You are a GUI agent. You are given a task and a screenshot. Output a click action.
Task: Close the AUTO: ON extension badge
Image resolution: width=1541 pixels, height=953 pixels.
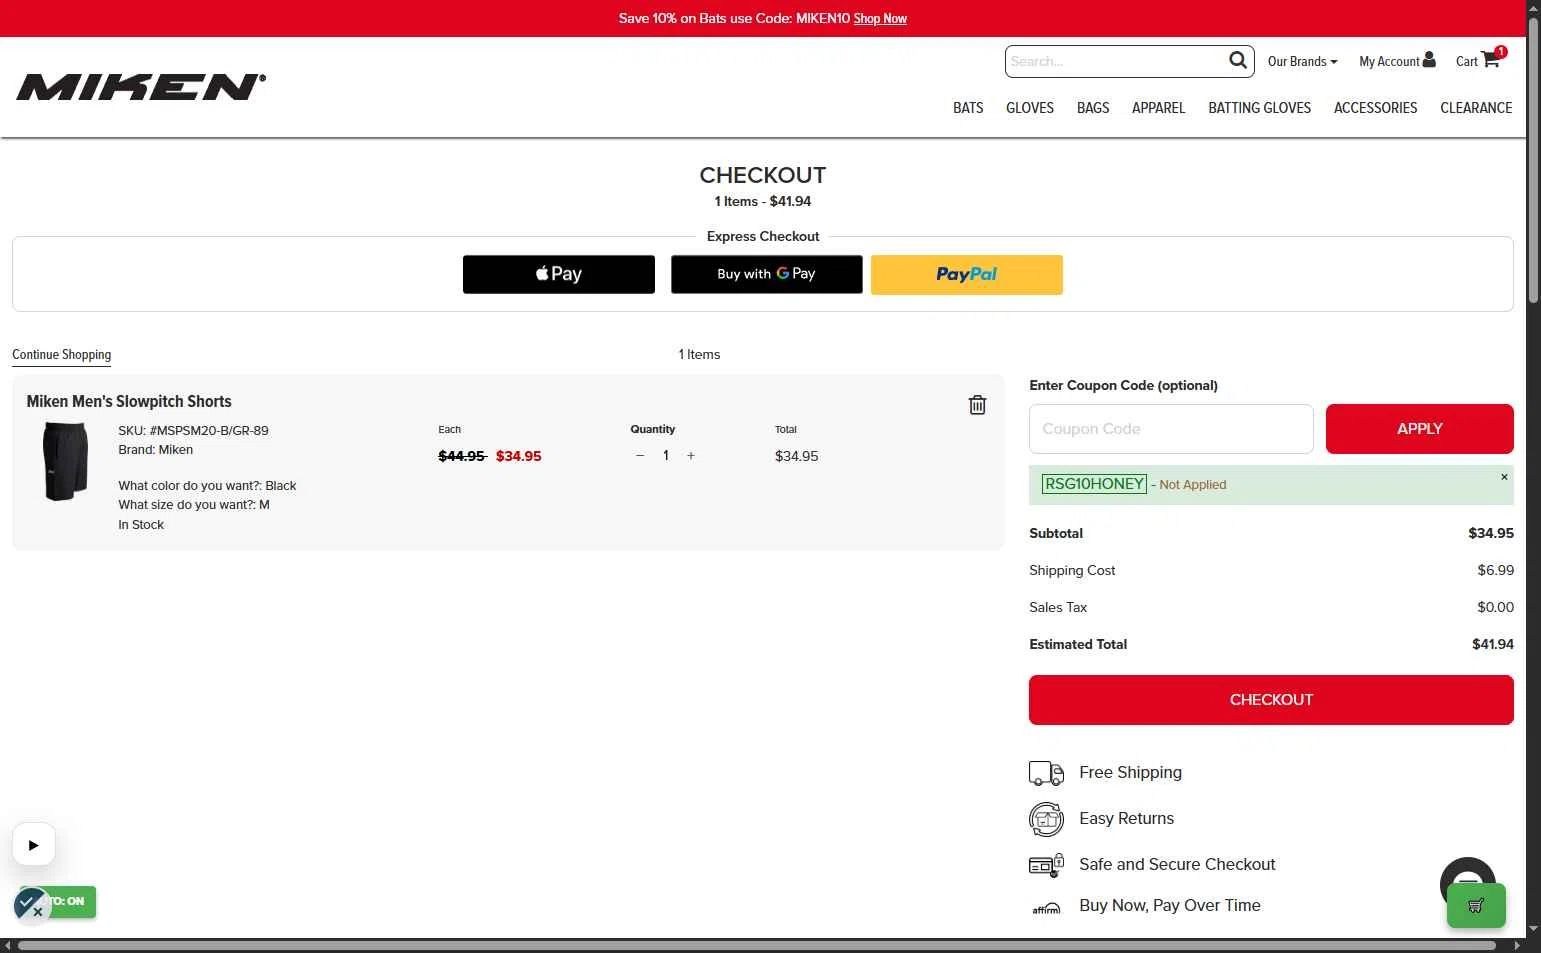38,911
